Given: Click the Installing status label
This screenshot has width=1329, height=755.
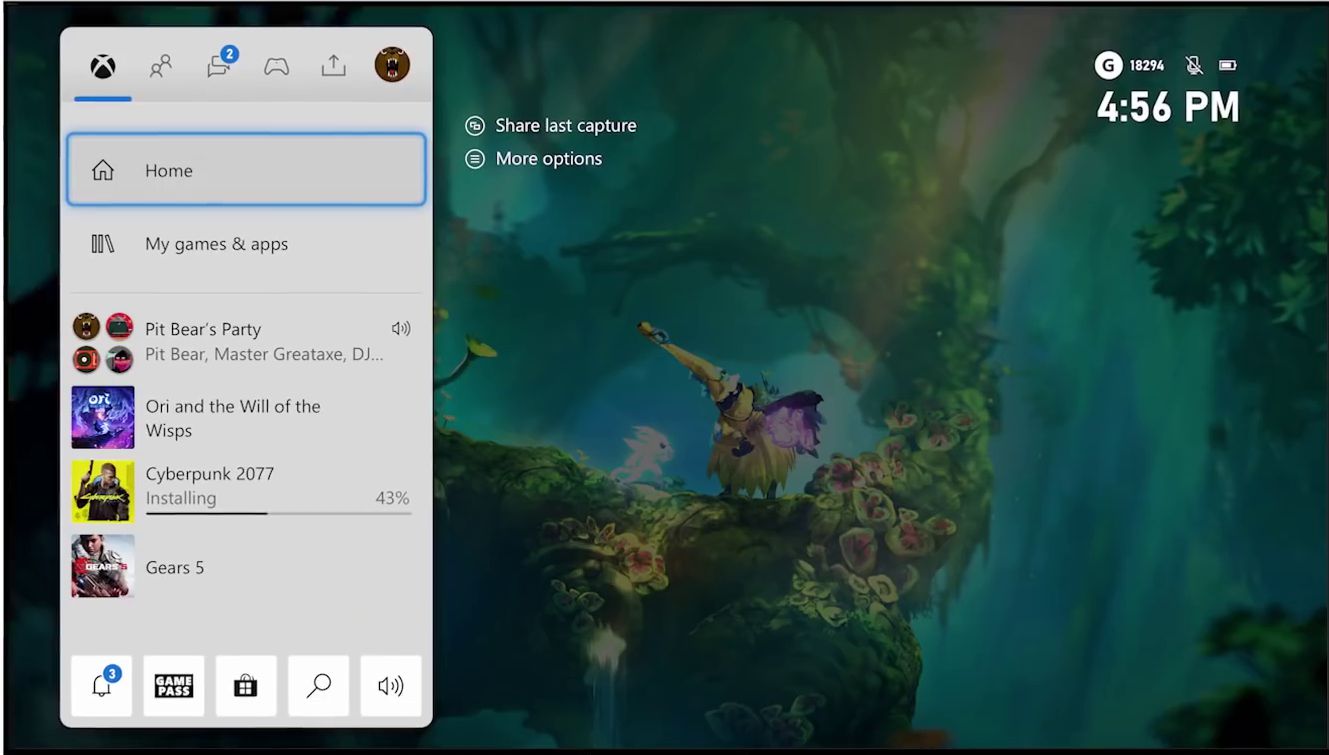Looking at the screenshot, I should point(181,498).
